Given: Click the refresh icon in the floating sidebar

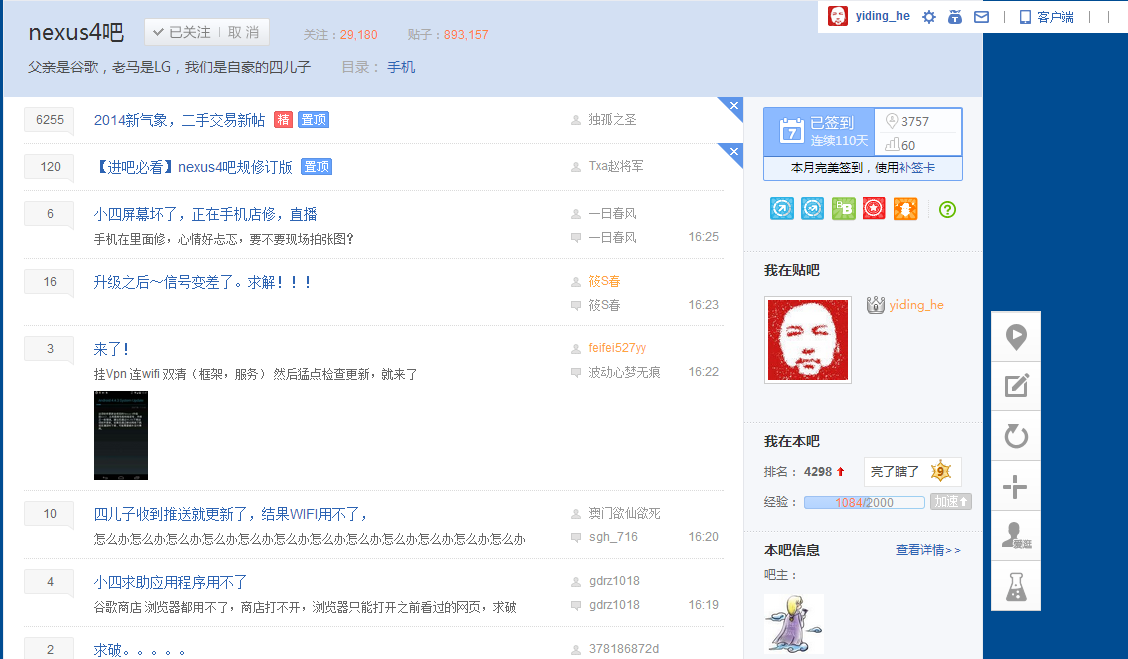Looking at the screenshot, I should (1016, 436).
